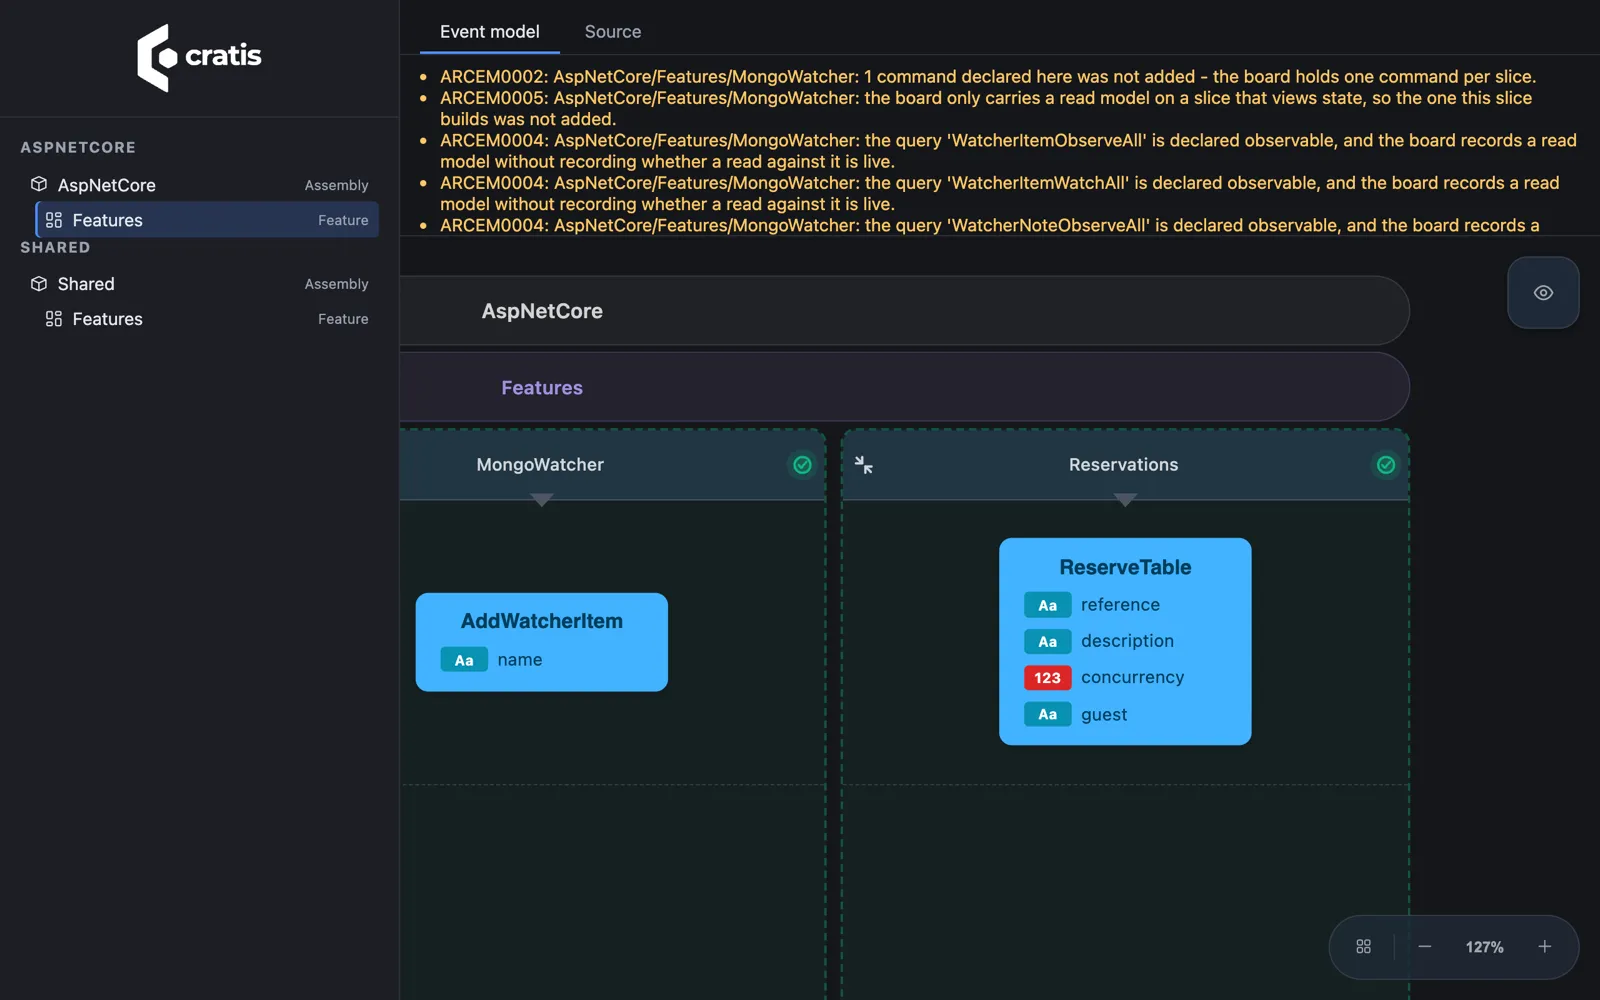This screenshot has height=1000, width=1600.
Task: Click the 127% zoom level indicator
Action: tap(1484, 947)
